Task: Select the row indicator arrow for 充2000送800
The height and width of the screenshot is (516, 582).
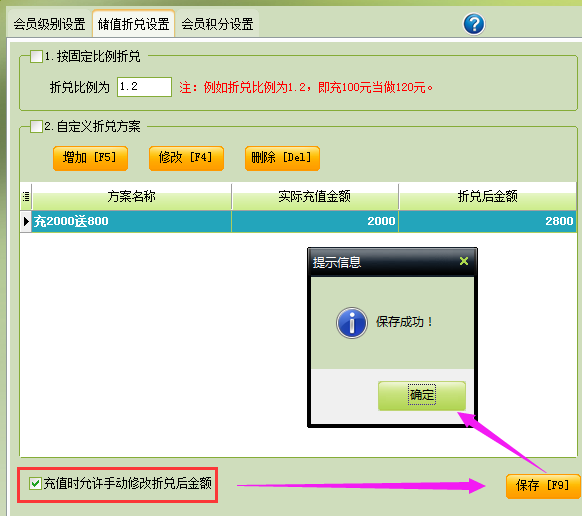Action: click(x=26, y=222)
